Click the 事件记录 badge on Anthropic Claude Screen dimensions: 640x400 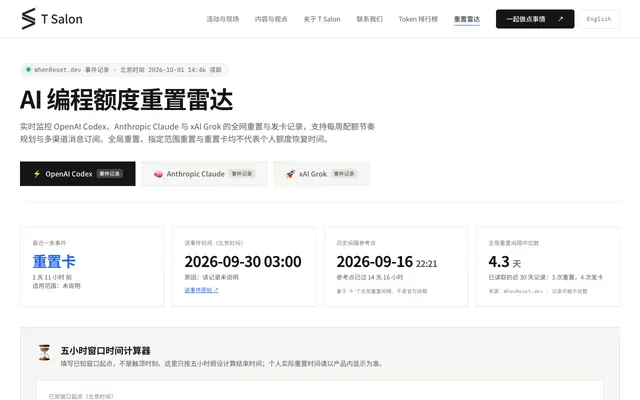242,173
